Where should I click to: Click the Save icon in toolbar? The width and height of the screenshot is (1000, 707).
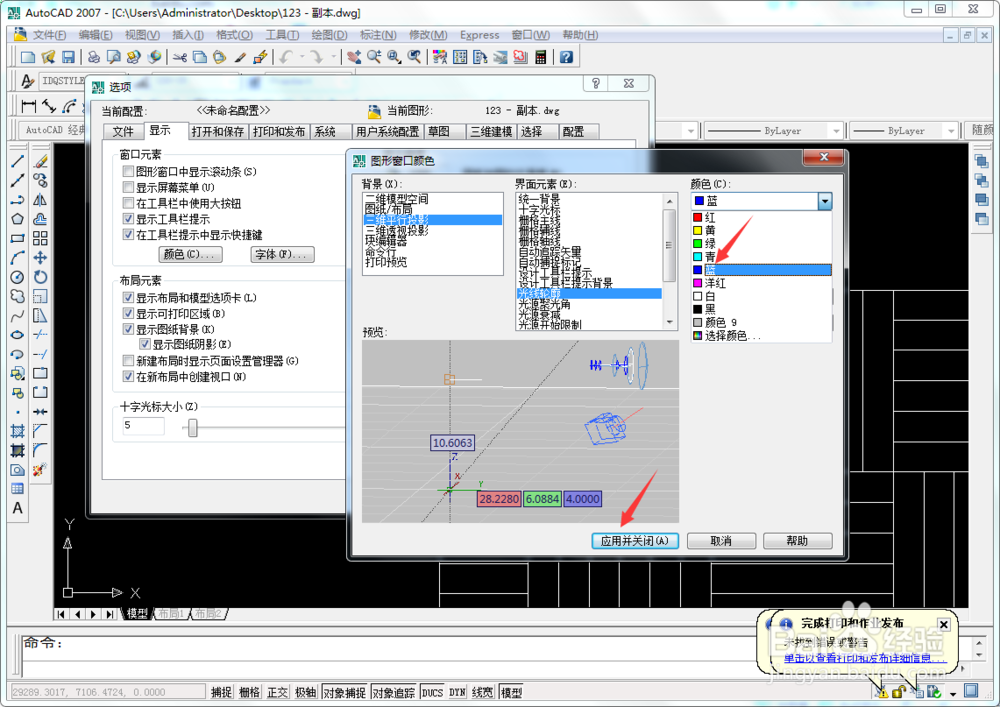(68, 57)
